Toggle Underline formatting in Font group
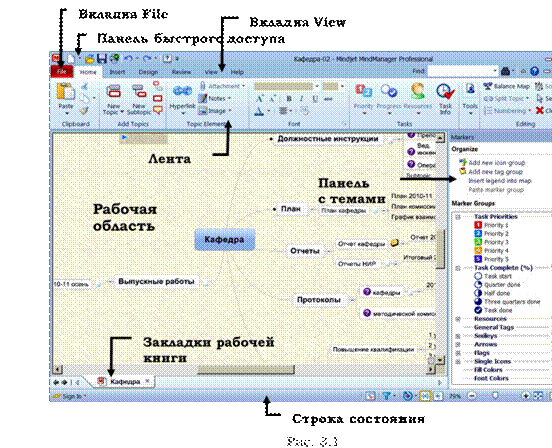Image resolution: width=552 pixels, height=448 pixels. [x=315, y=99]
